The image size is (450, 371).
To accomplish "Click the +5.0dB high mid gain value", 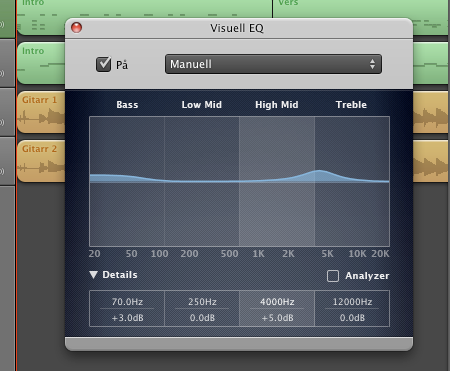I will click(277, 318).
